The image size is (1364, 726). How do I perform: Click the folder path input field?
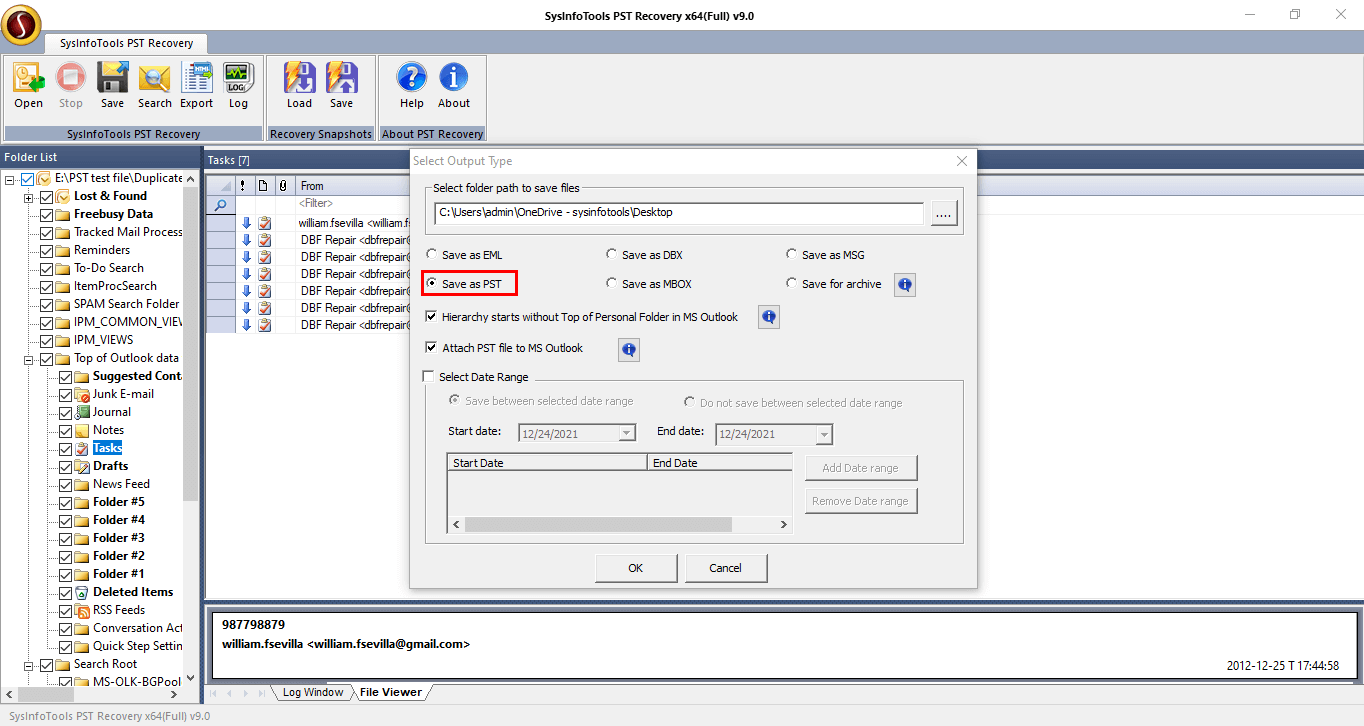click(x=678, y=213)
